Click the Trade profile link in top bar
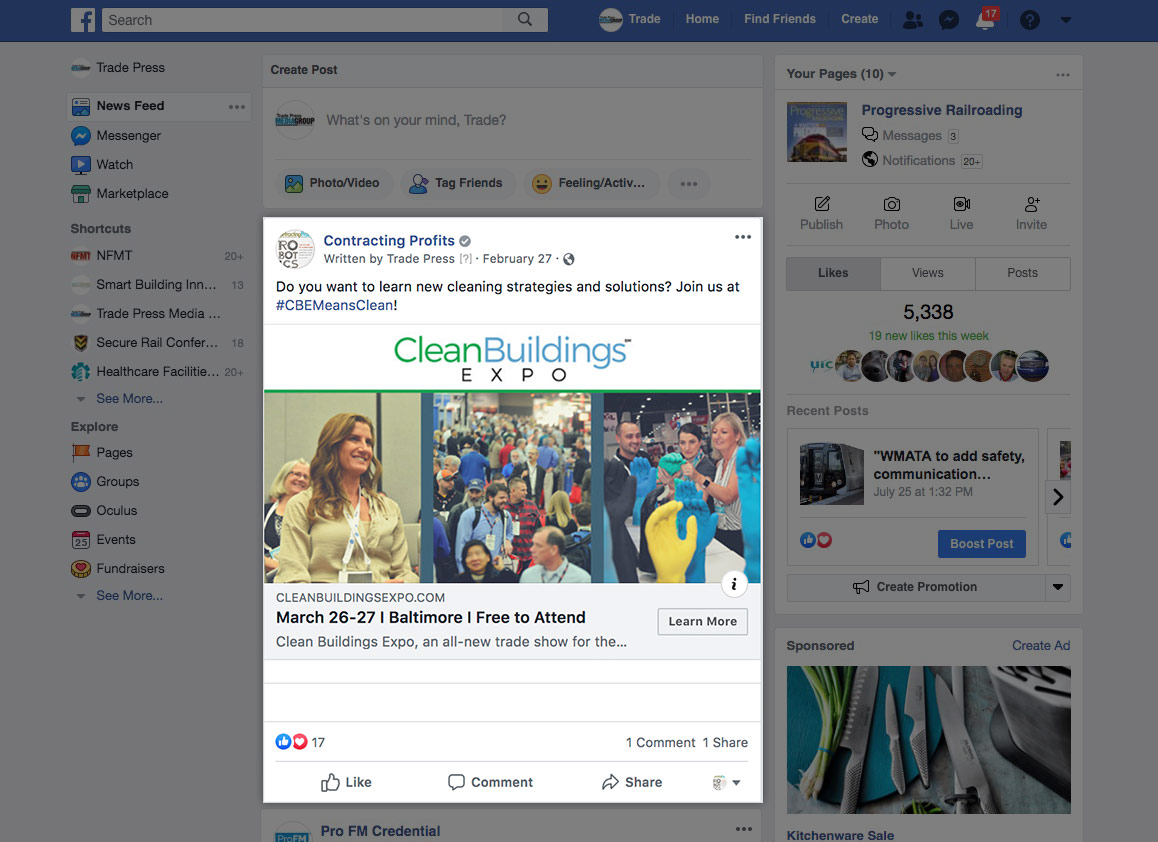Viewport: 1158px width, 842px height. (629, 19)
